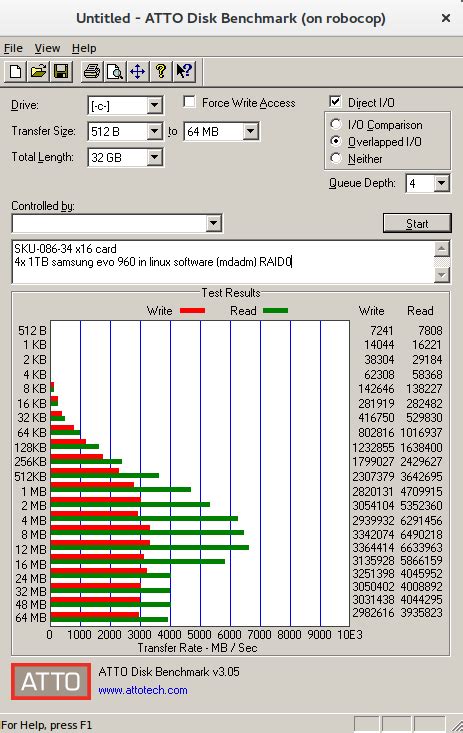Click the ATTO logo
The image size is (463, 733).
pos(51,681)
